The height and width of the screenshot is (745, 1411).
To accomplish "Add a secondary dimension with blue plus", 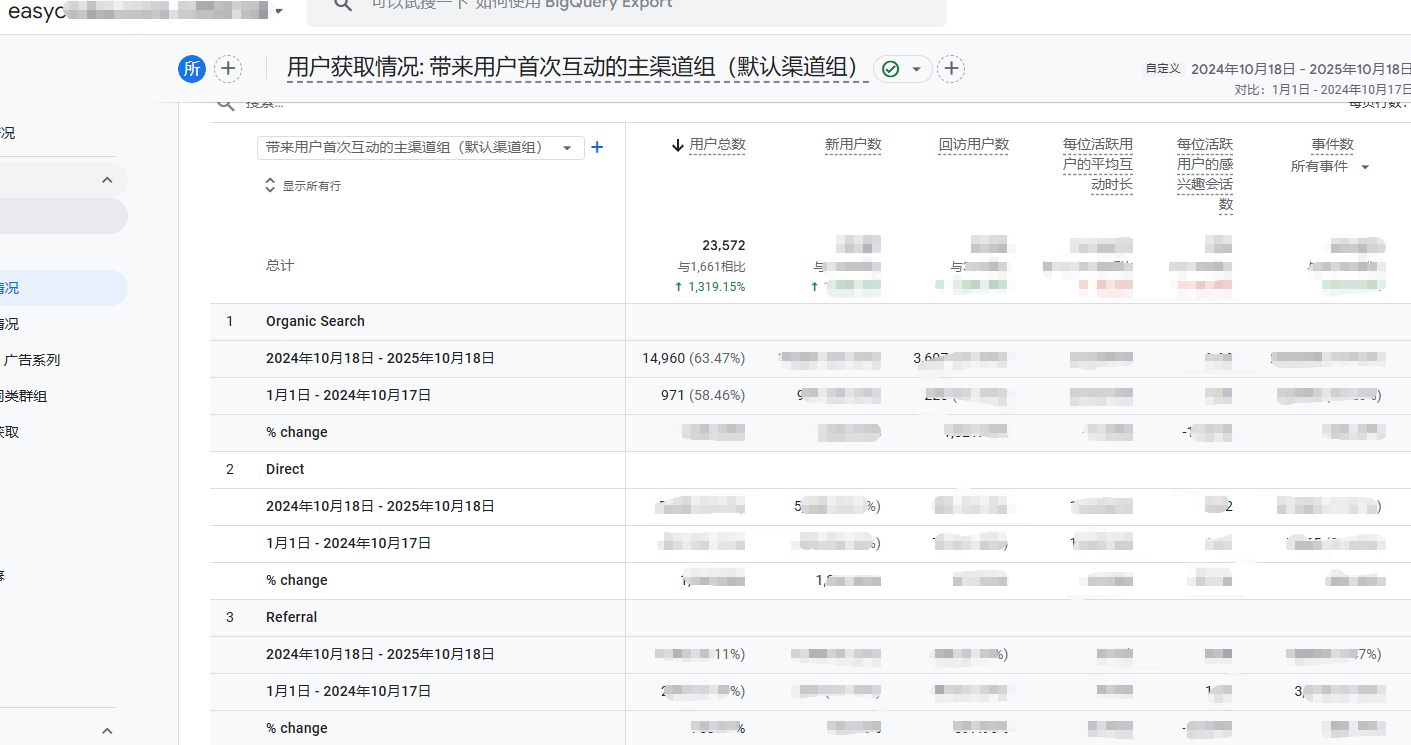I will tap(597, 147).
